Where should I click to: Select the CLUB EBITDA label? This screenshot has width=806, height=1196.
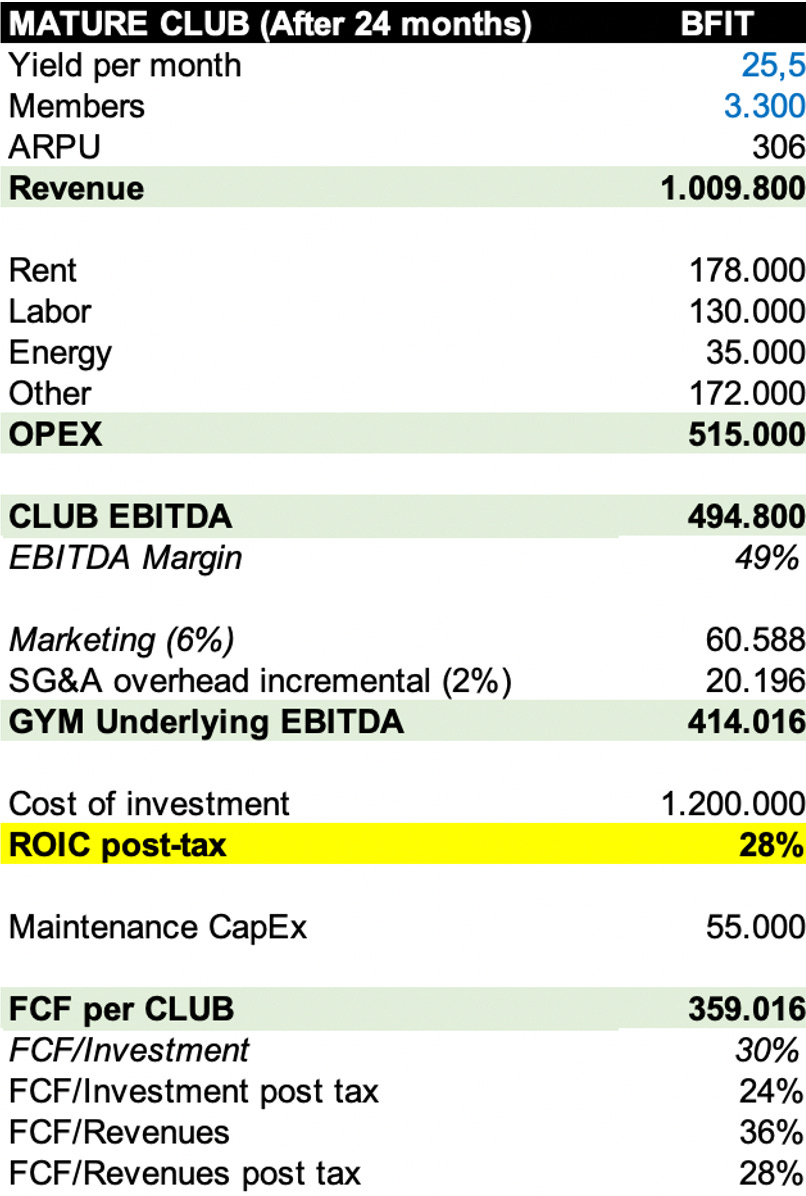pyautogui.click(x=120, y=517)
